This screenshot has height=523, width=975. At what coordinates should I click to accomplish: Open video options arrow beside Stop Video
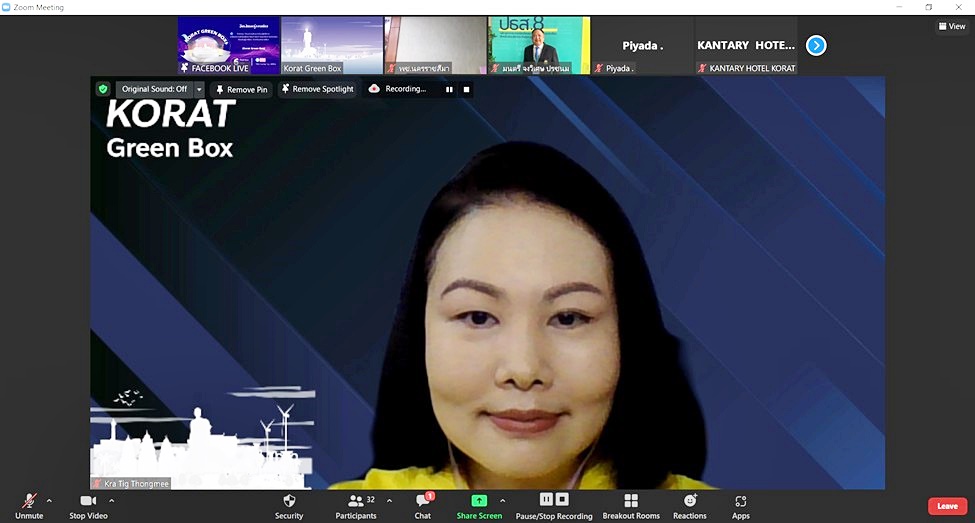tap(111, 501)
